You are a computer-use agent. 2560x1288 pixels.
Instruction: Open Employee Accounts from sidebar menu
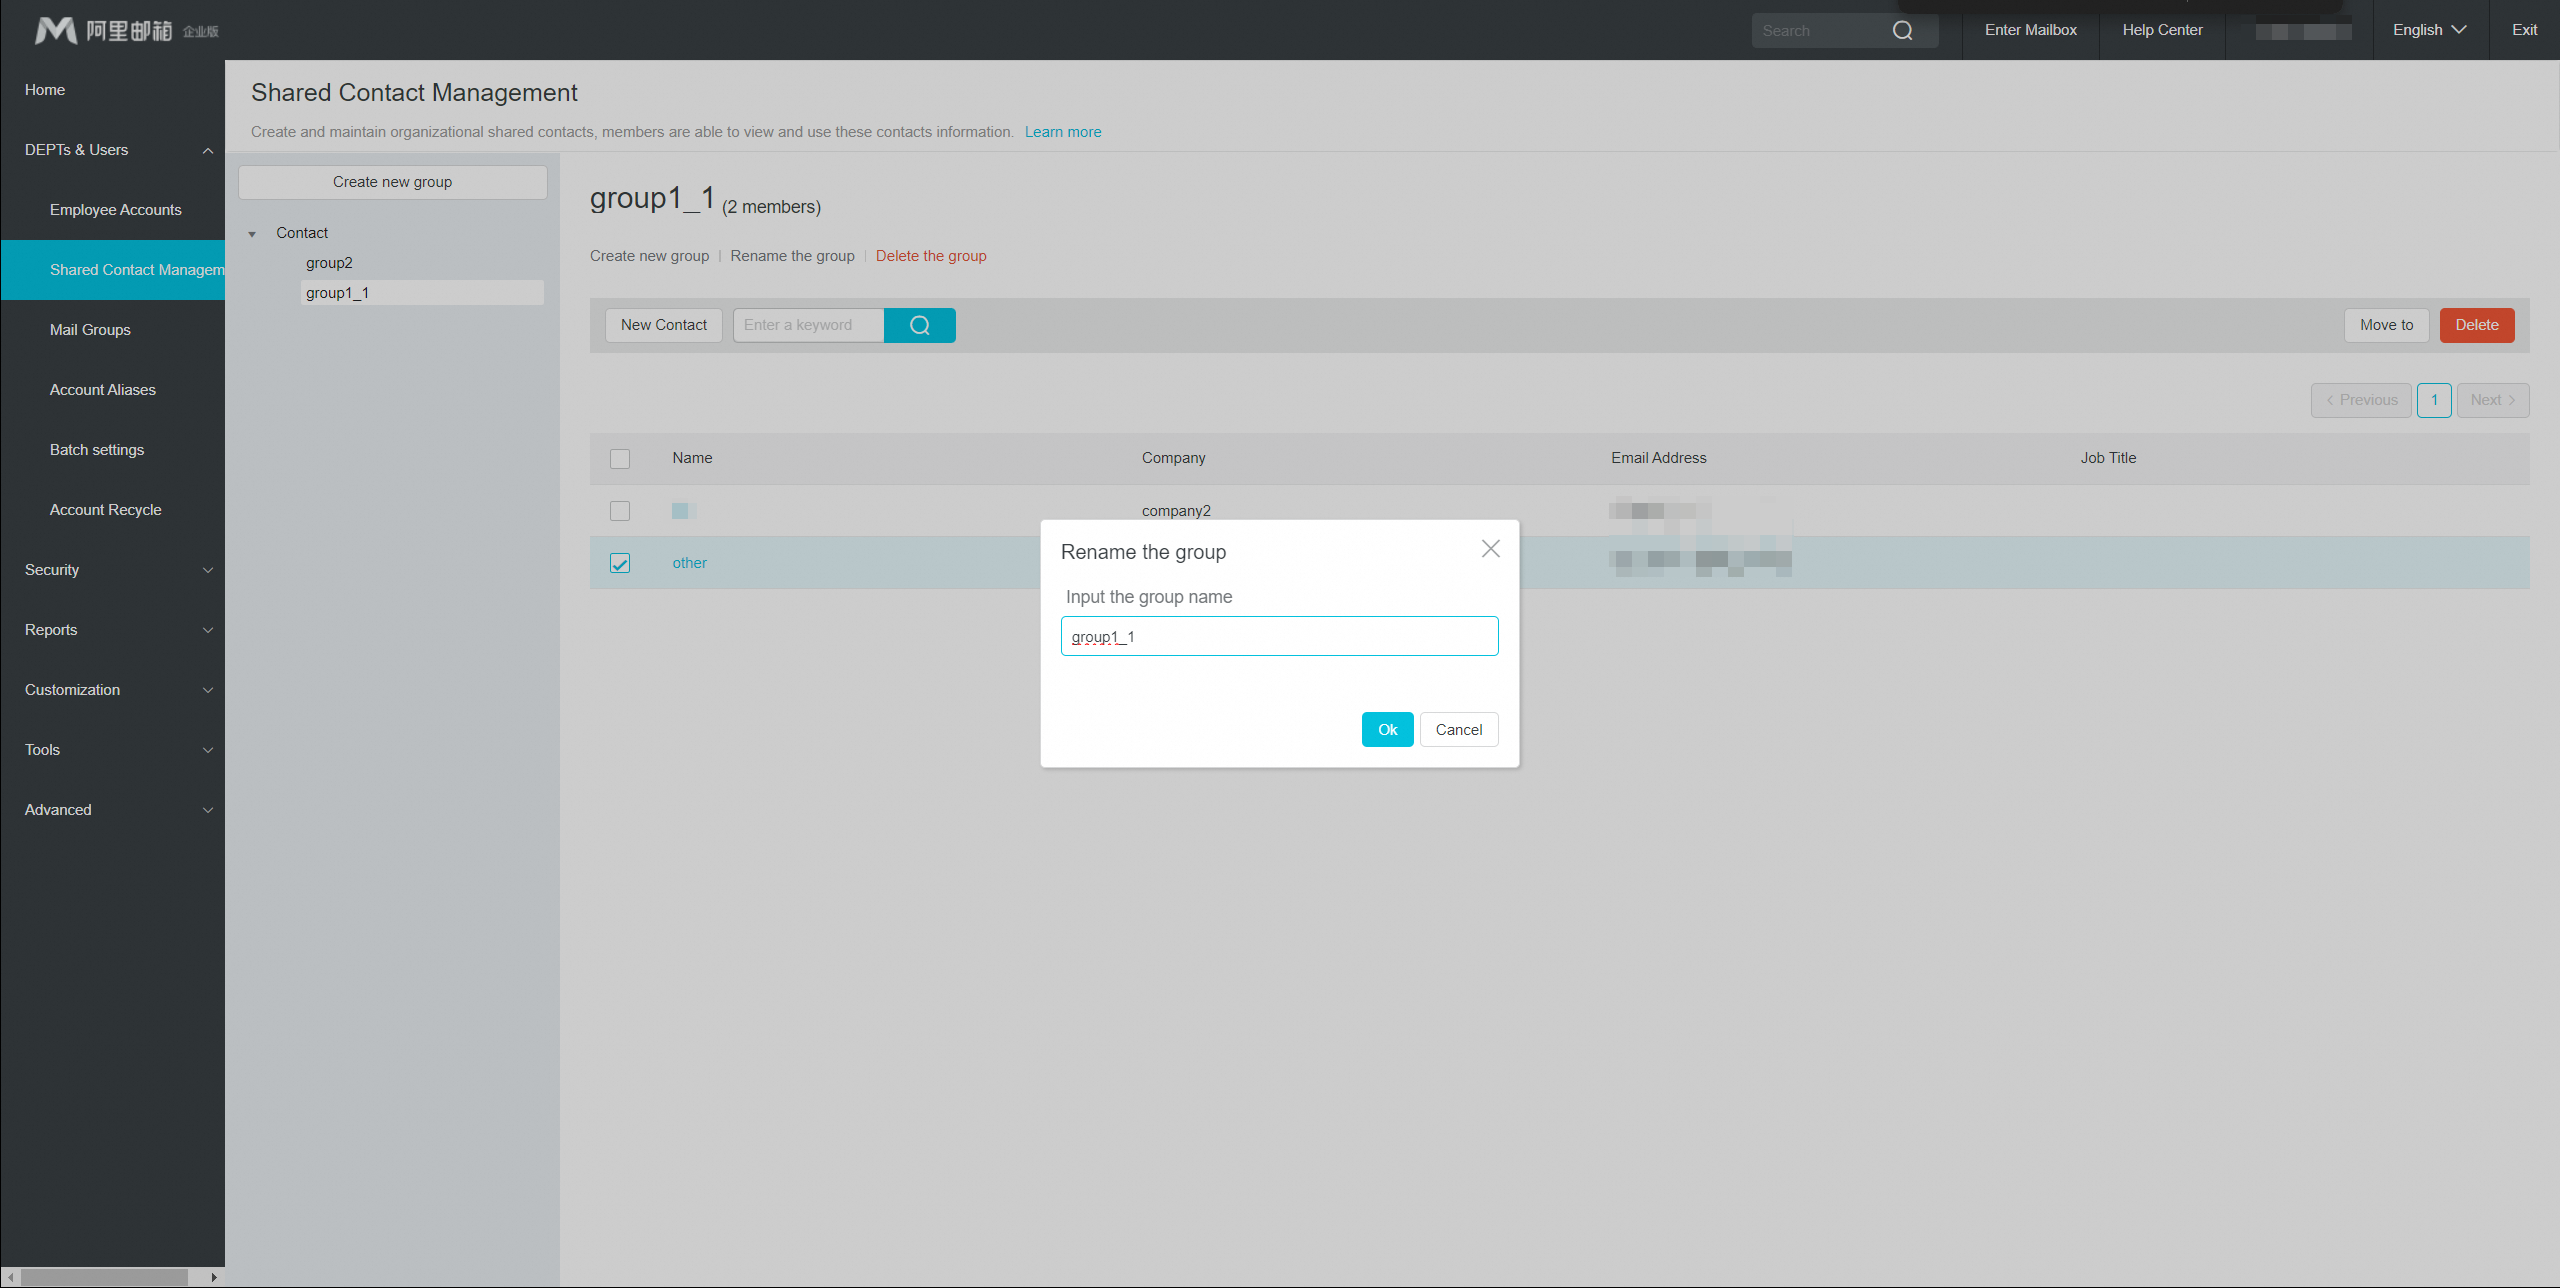coord(117,209)
